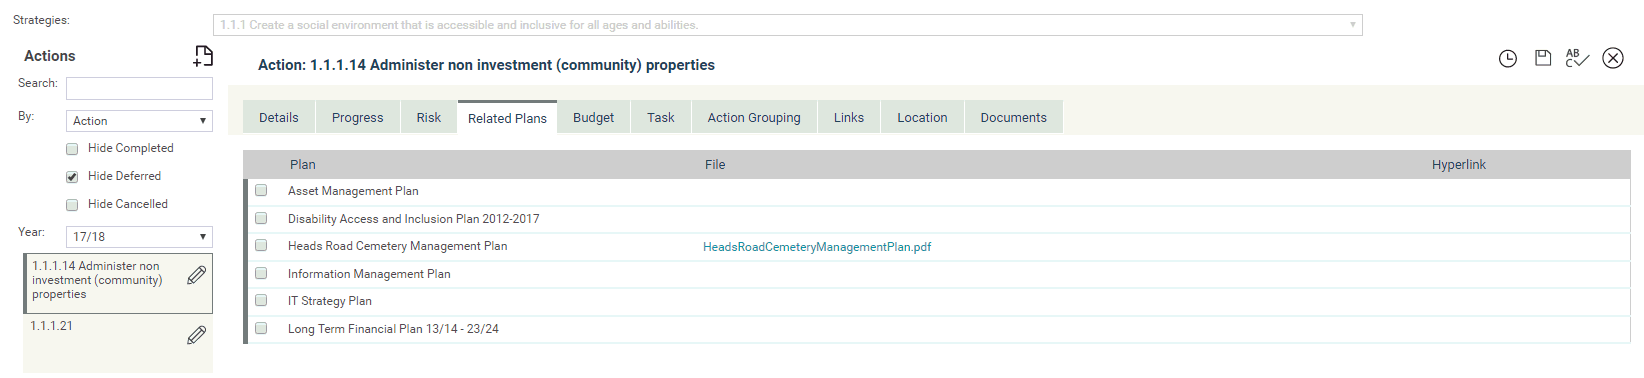Open the Year 17/18 dropdown
This screenshot has width=1644, height=378.
(x=139, y=237)
